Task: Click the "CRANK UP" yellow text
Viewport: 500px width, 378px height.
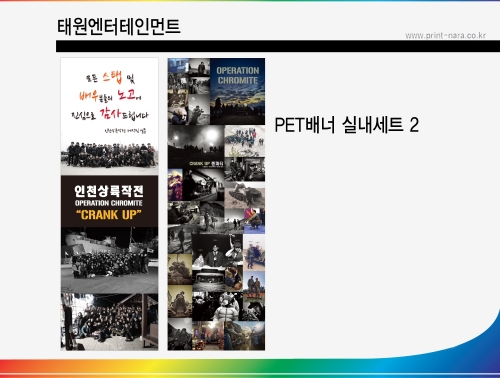Action: (109, 215)
